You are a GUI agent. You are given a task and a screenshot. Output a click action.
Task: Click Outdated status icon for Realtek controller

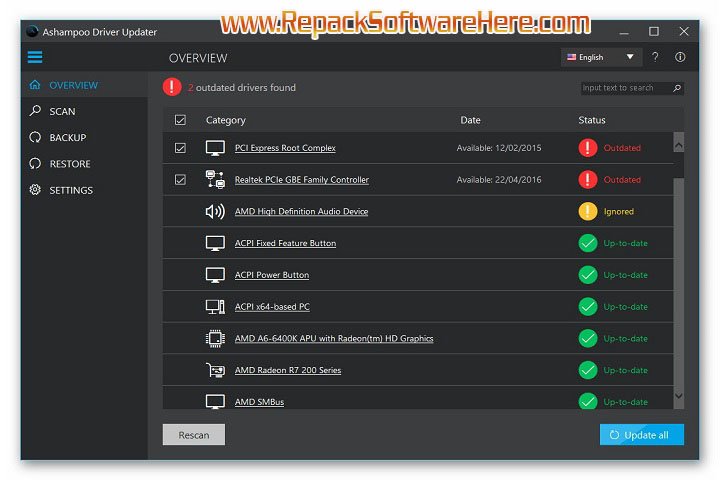(588, 180)
